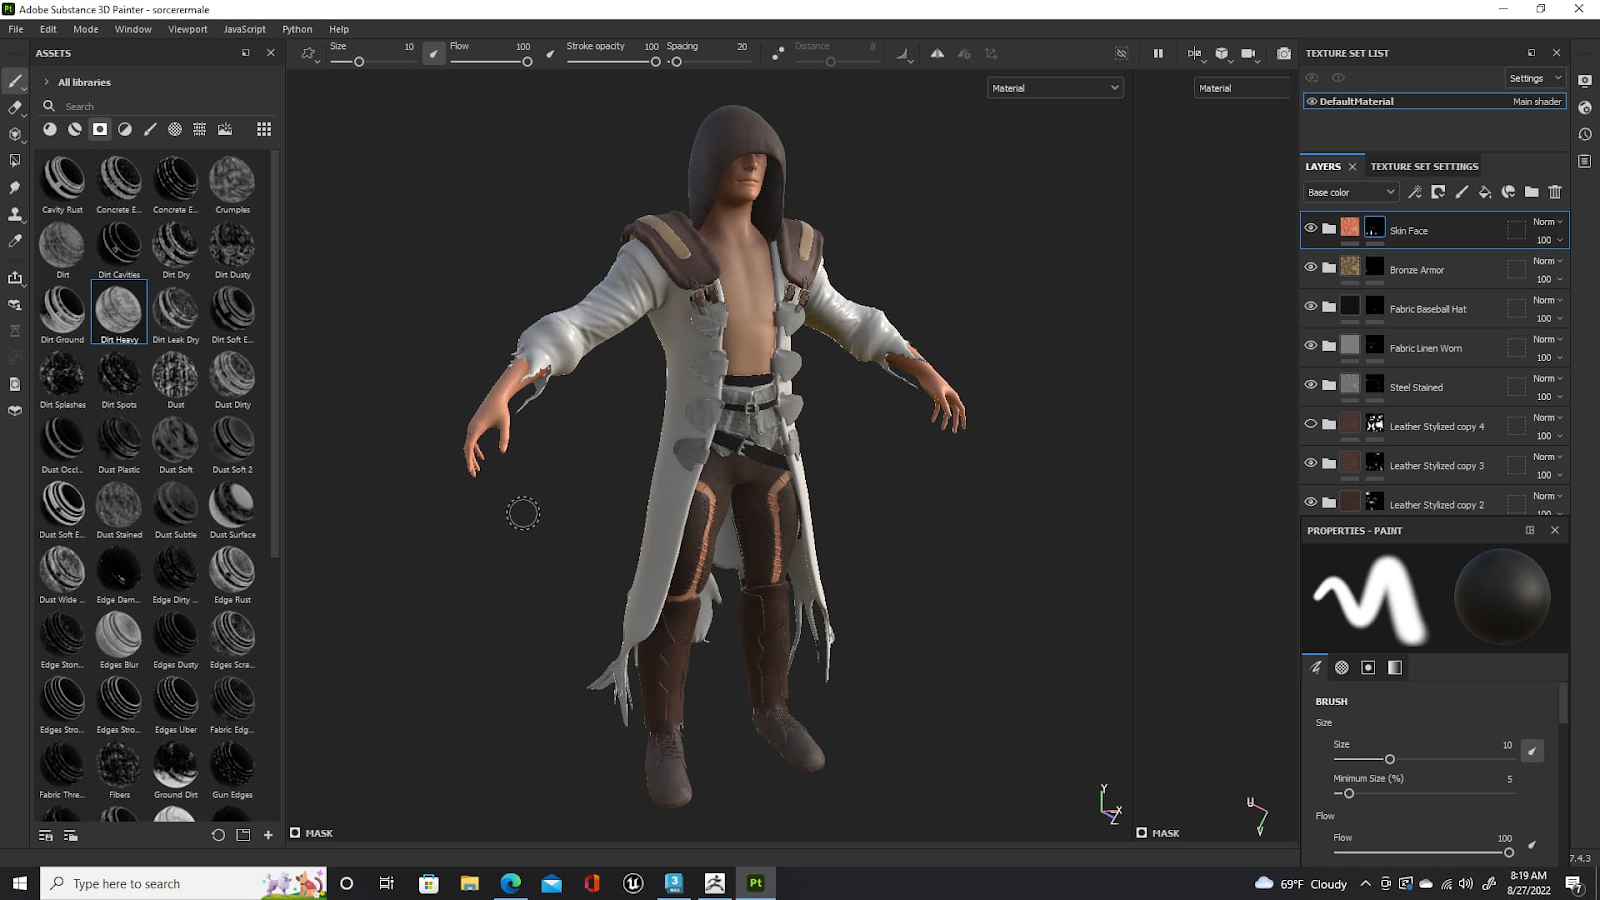This screenshot has height=900, width=1600.
Task: Filter assets by brushes
Action: pos(150,129)
